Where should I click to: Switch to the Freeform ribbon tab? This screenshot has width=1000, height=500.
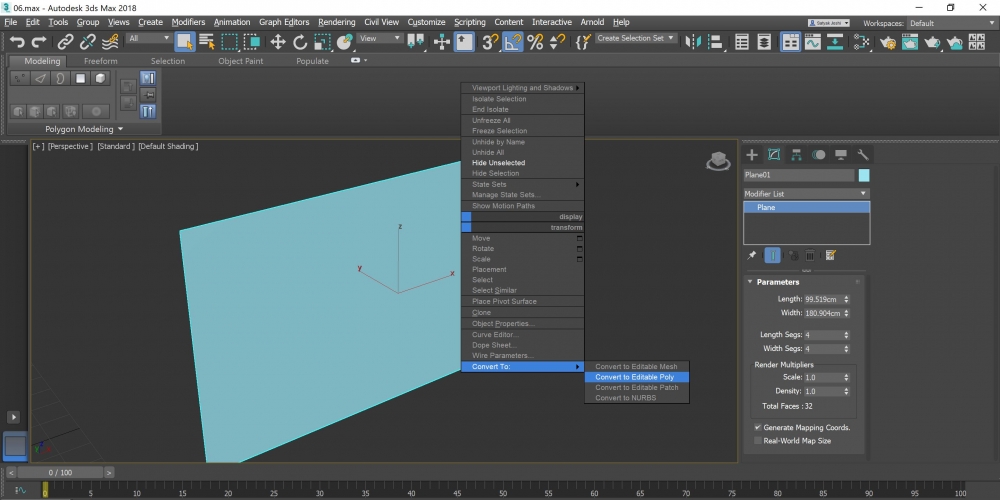pos(100,61)
